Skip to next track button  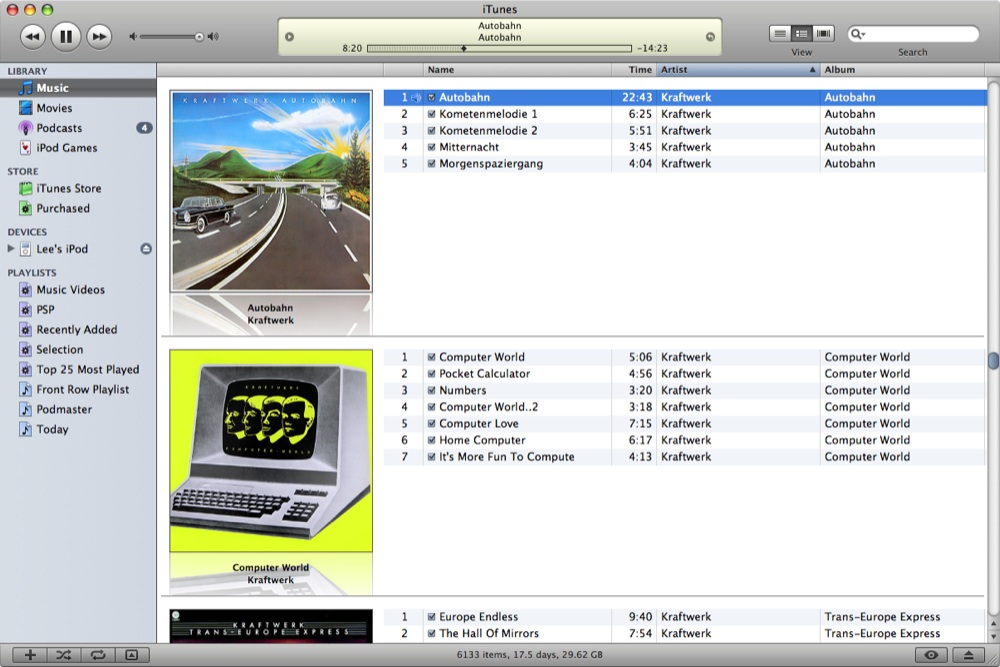[99, 36]
